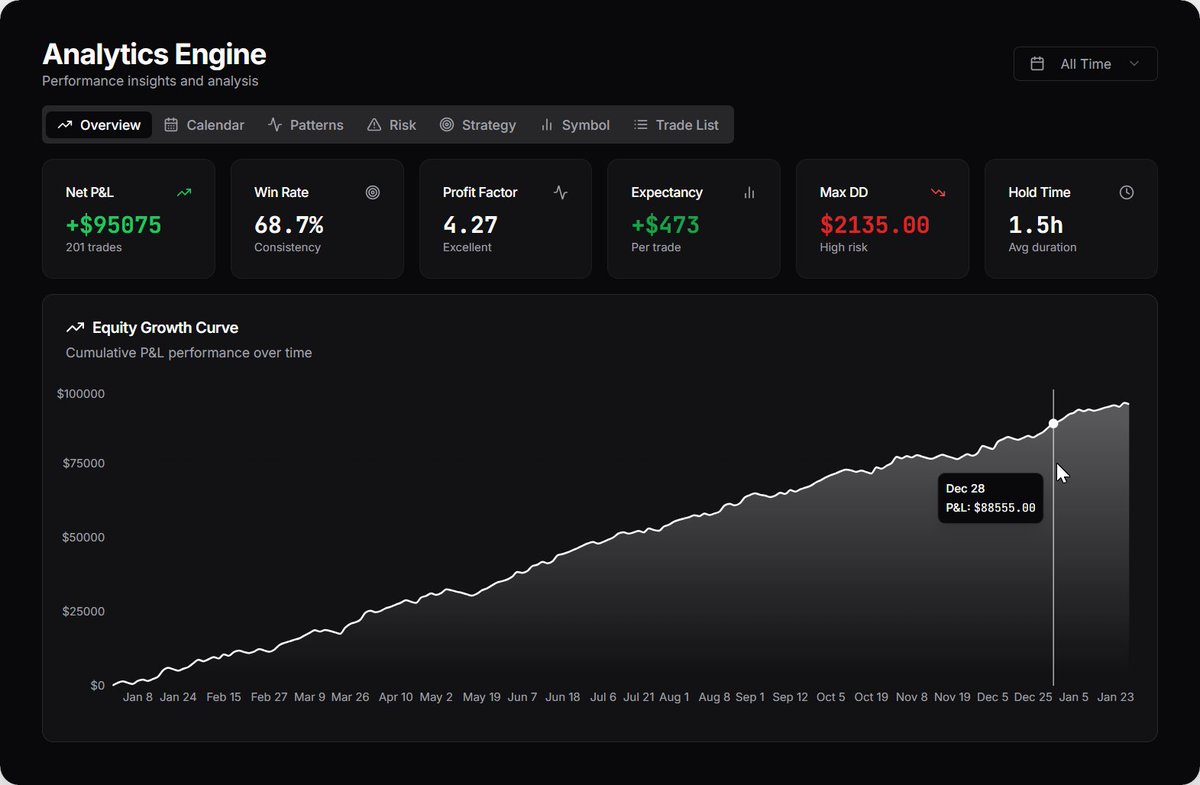Viewport: 1200px width, 785px height.
Task: Click the $2135.00 max drawdown value
Action: click(x=875, y=225)
